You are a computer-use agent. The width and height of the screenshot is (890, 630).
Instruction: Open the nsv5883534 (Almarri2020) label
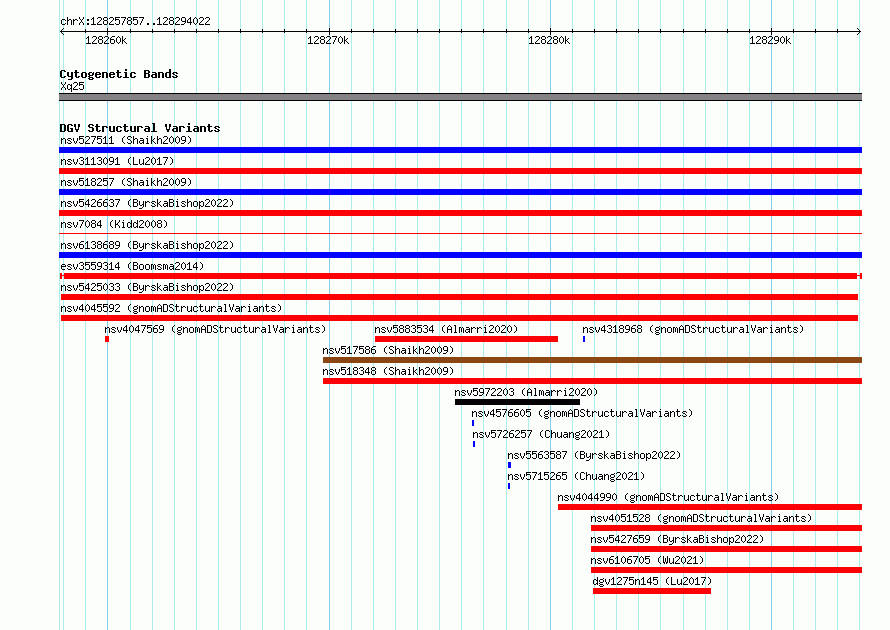446,329
